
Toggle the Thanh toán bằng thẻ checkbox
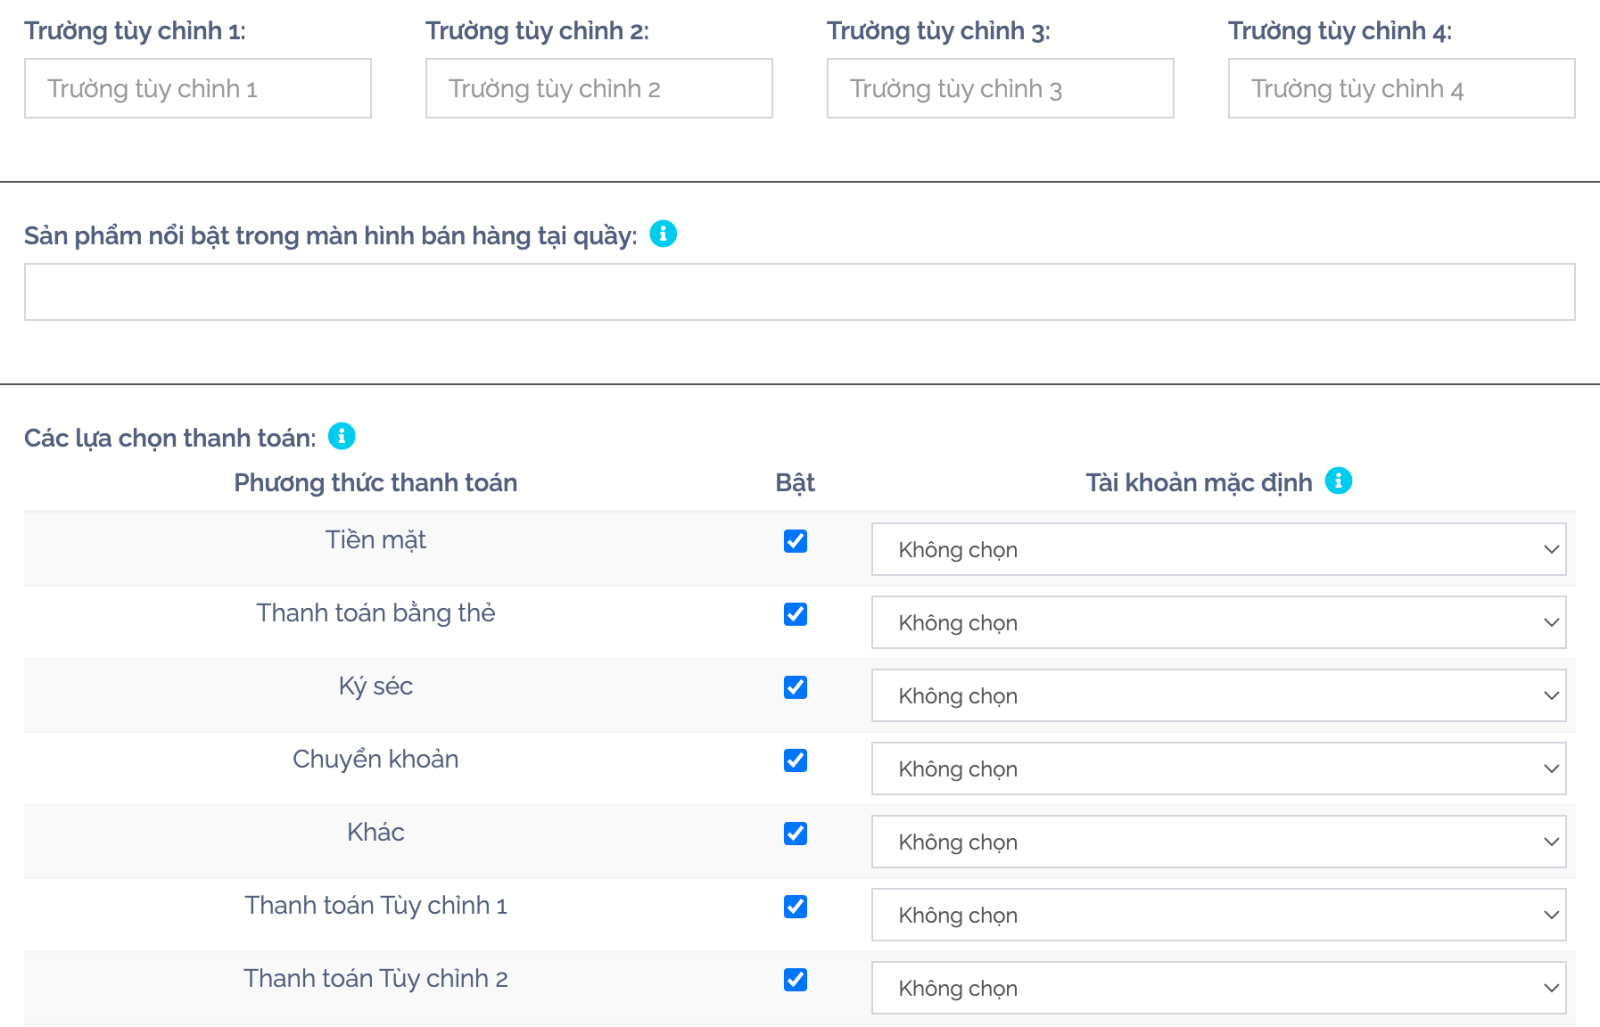(x=795, y=614)
